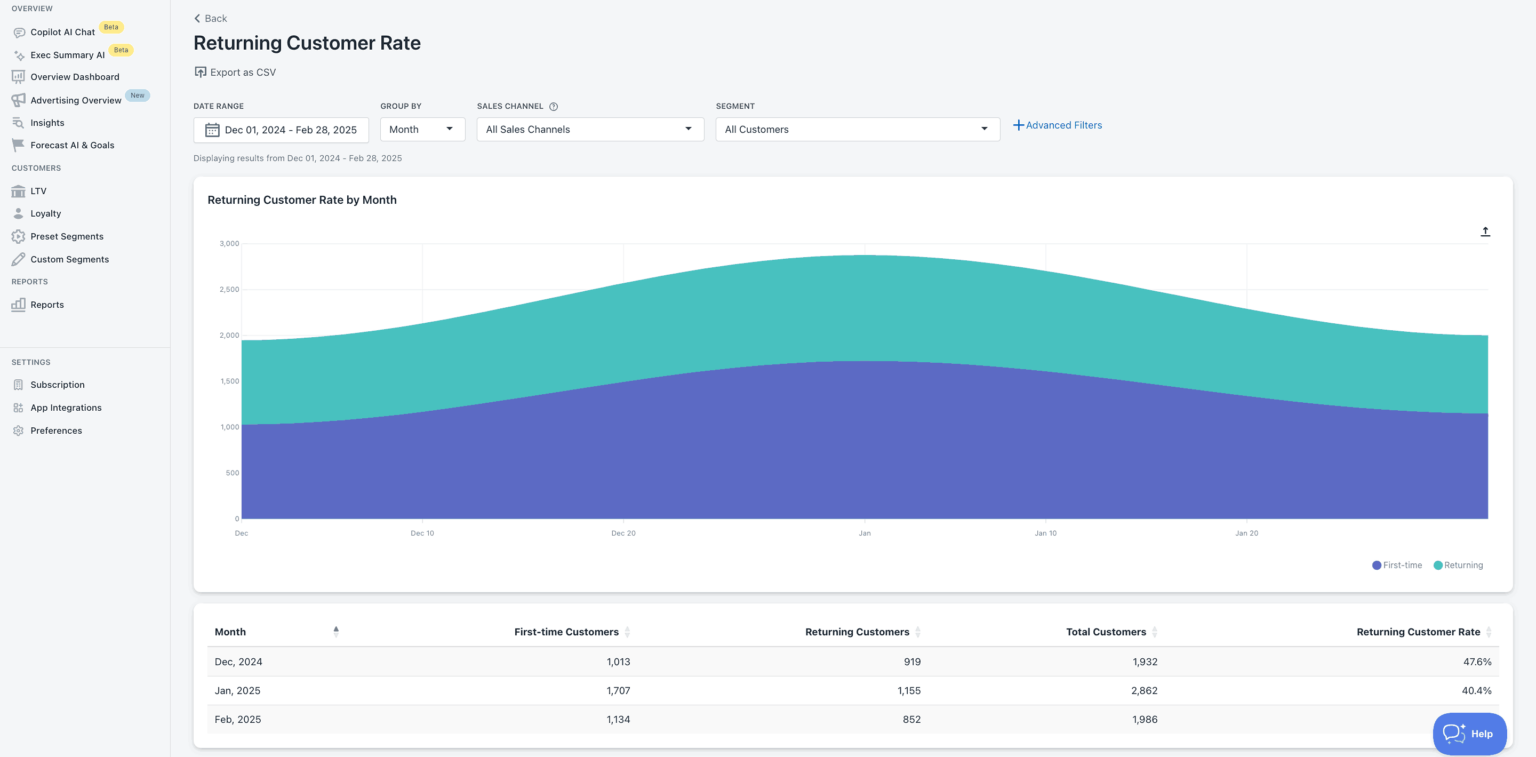Expand the All Sales Channels dropdown

click(590, 129)
